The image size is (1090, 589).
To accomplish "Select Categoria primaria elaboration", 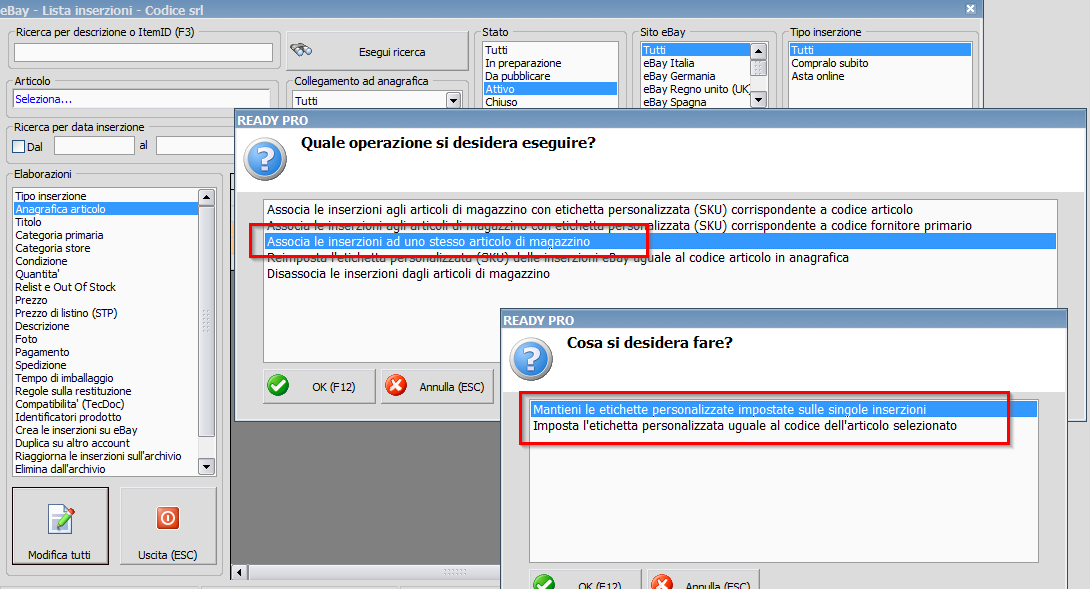I will (x=106, y=235).
